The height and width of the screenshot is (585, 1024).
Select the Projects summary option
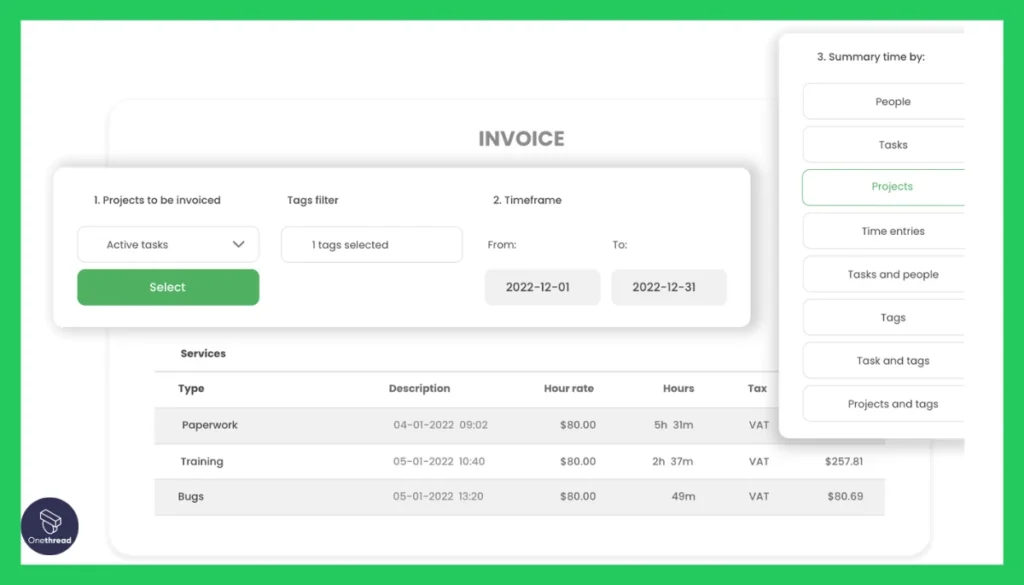(x=884, y=187)
